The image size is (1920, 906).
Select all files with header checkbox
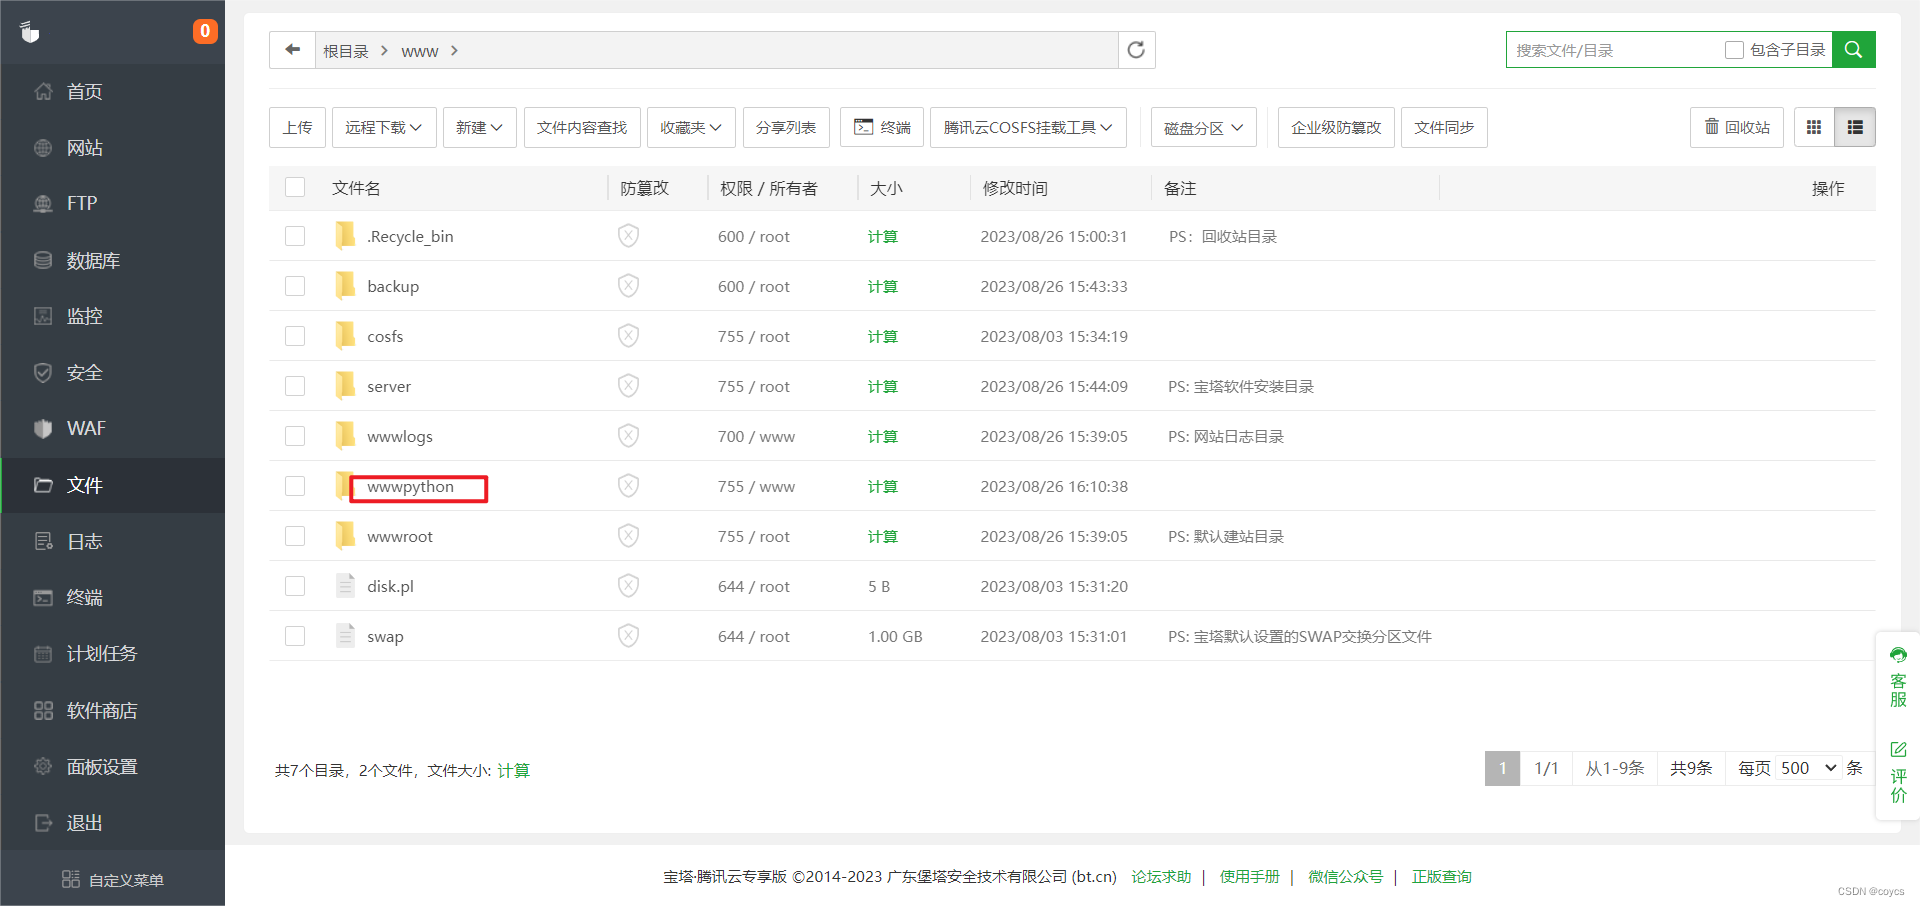tap(295, 187)
